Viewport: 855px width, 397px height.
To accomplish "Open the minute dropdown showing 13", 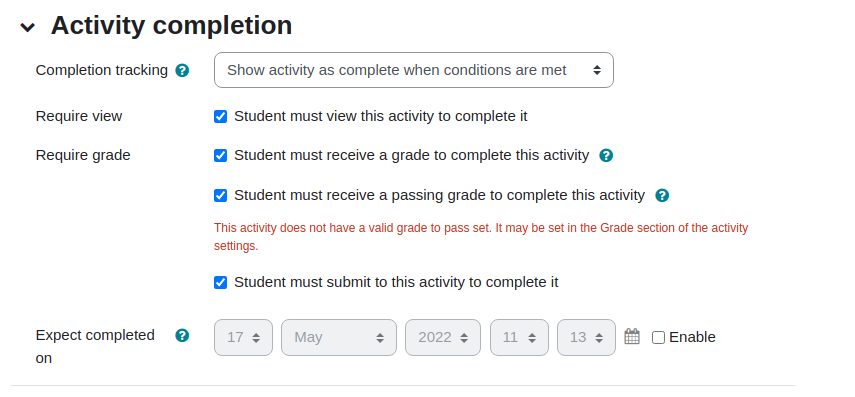I will click(586, 338).
